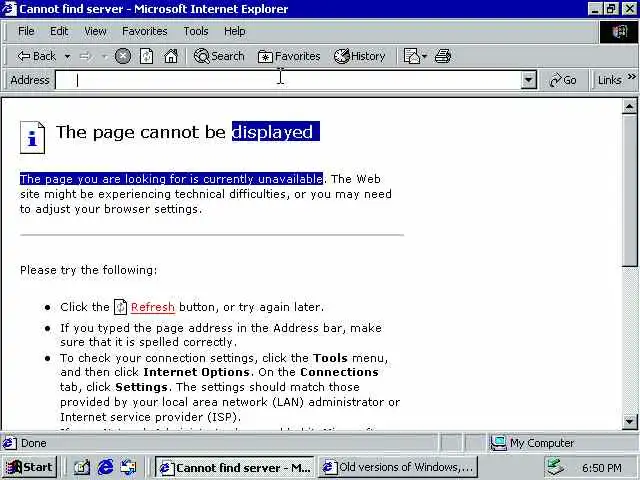Viewport: 640px width, 480px height.
Task: Click the Back arrow button
Action: 36,56
